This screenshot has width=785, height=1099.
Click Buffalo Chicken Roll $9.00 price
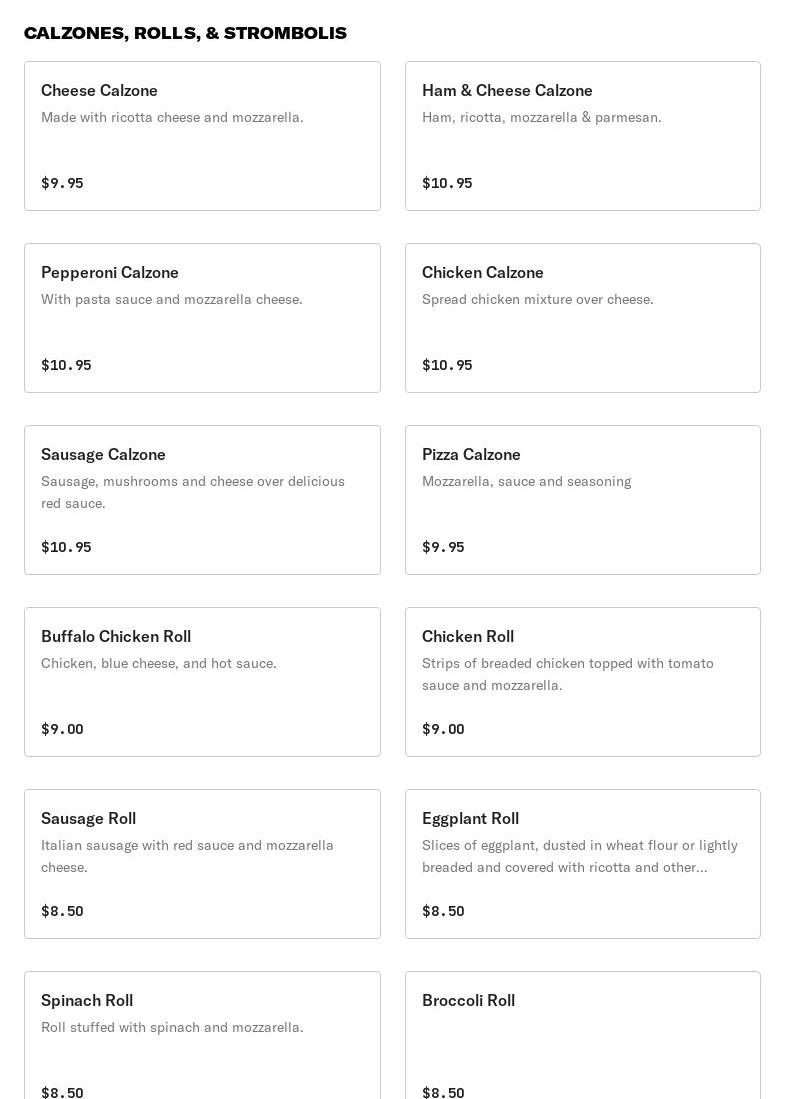[x=62, y=729]
